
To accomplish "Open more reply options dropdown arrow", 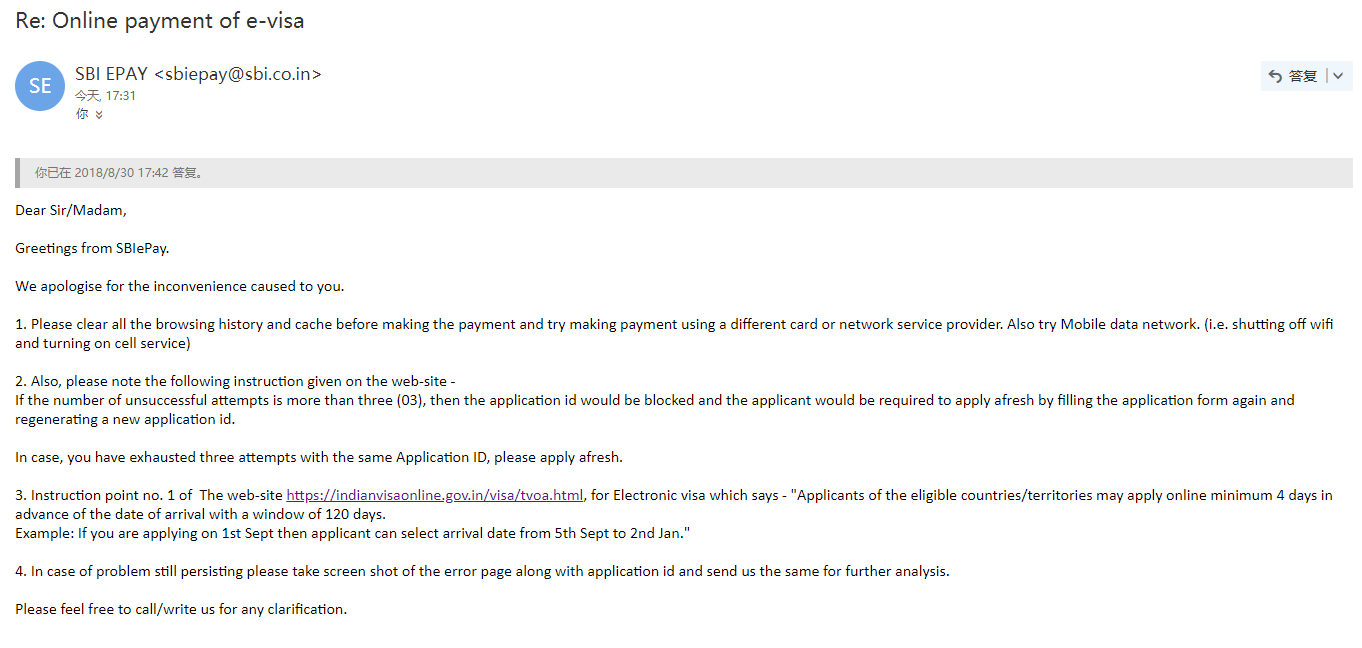I will pyautogui.click(x=1338, y=76).
